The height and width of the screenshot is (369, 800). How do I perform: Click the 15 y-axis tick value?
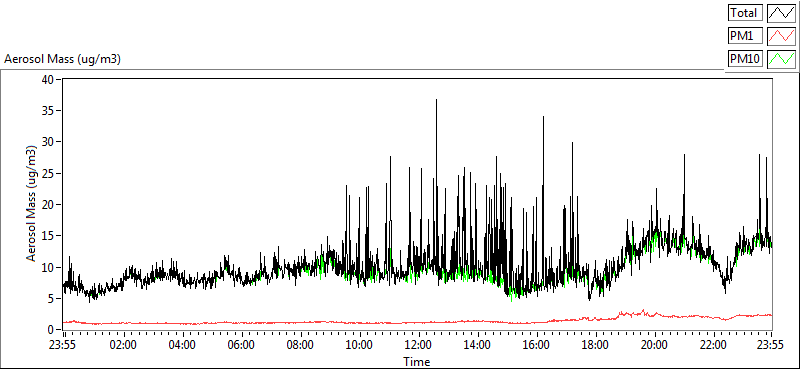point(49,236)
